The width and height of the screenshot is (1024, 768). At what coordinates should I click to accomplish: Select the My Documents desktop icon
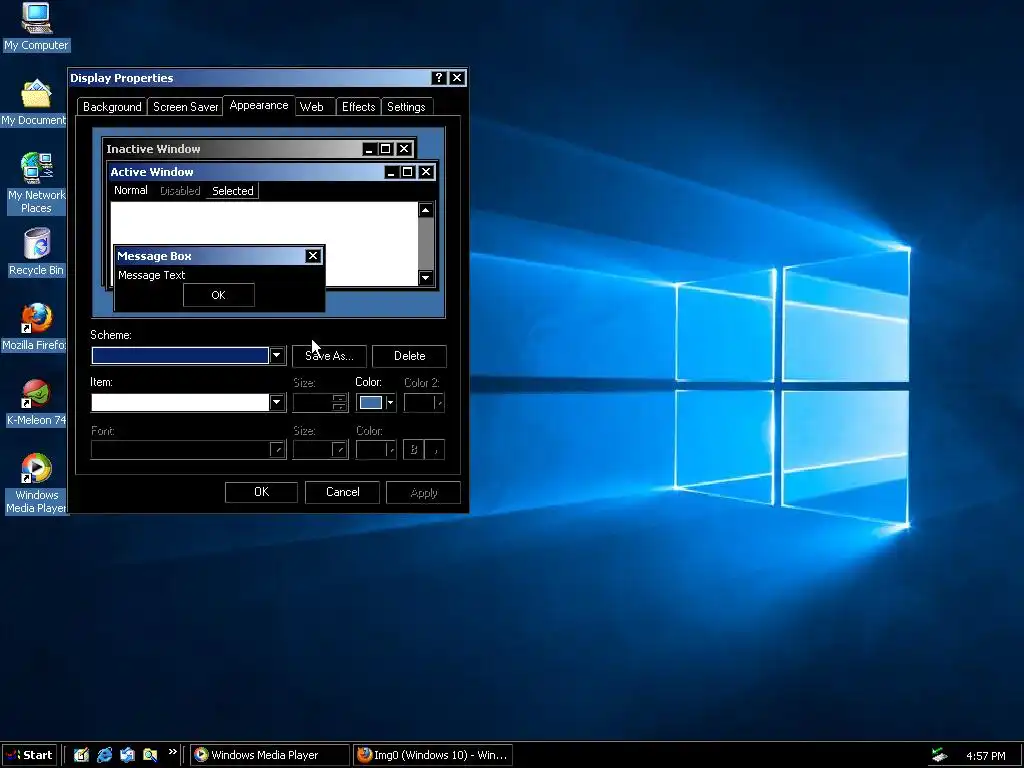pyautogui.click(x=34, y=103)
